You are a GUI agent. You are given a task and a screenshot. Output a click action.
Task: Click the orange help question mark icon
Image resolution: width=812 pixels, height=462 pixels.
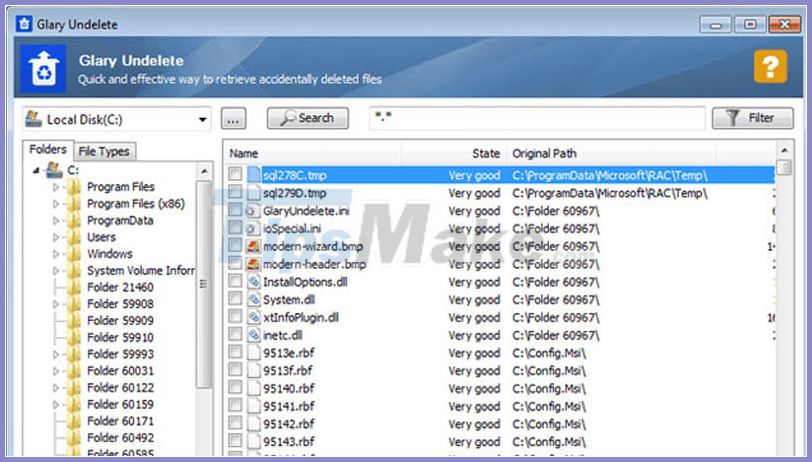(771, 66)
